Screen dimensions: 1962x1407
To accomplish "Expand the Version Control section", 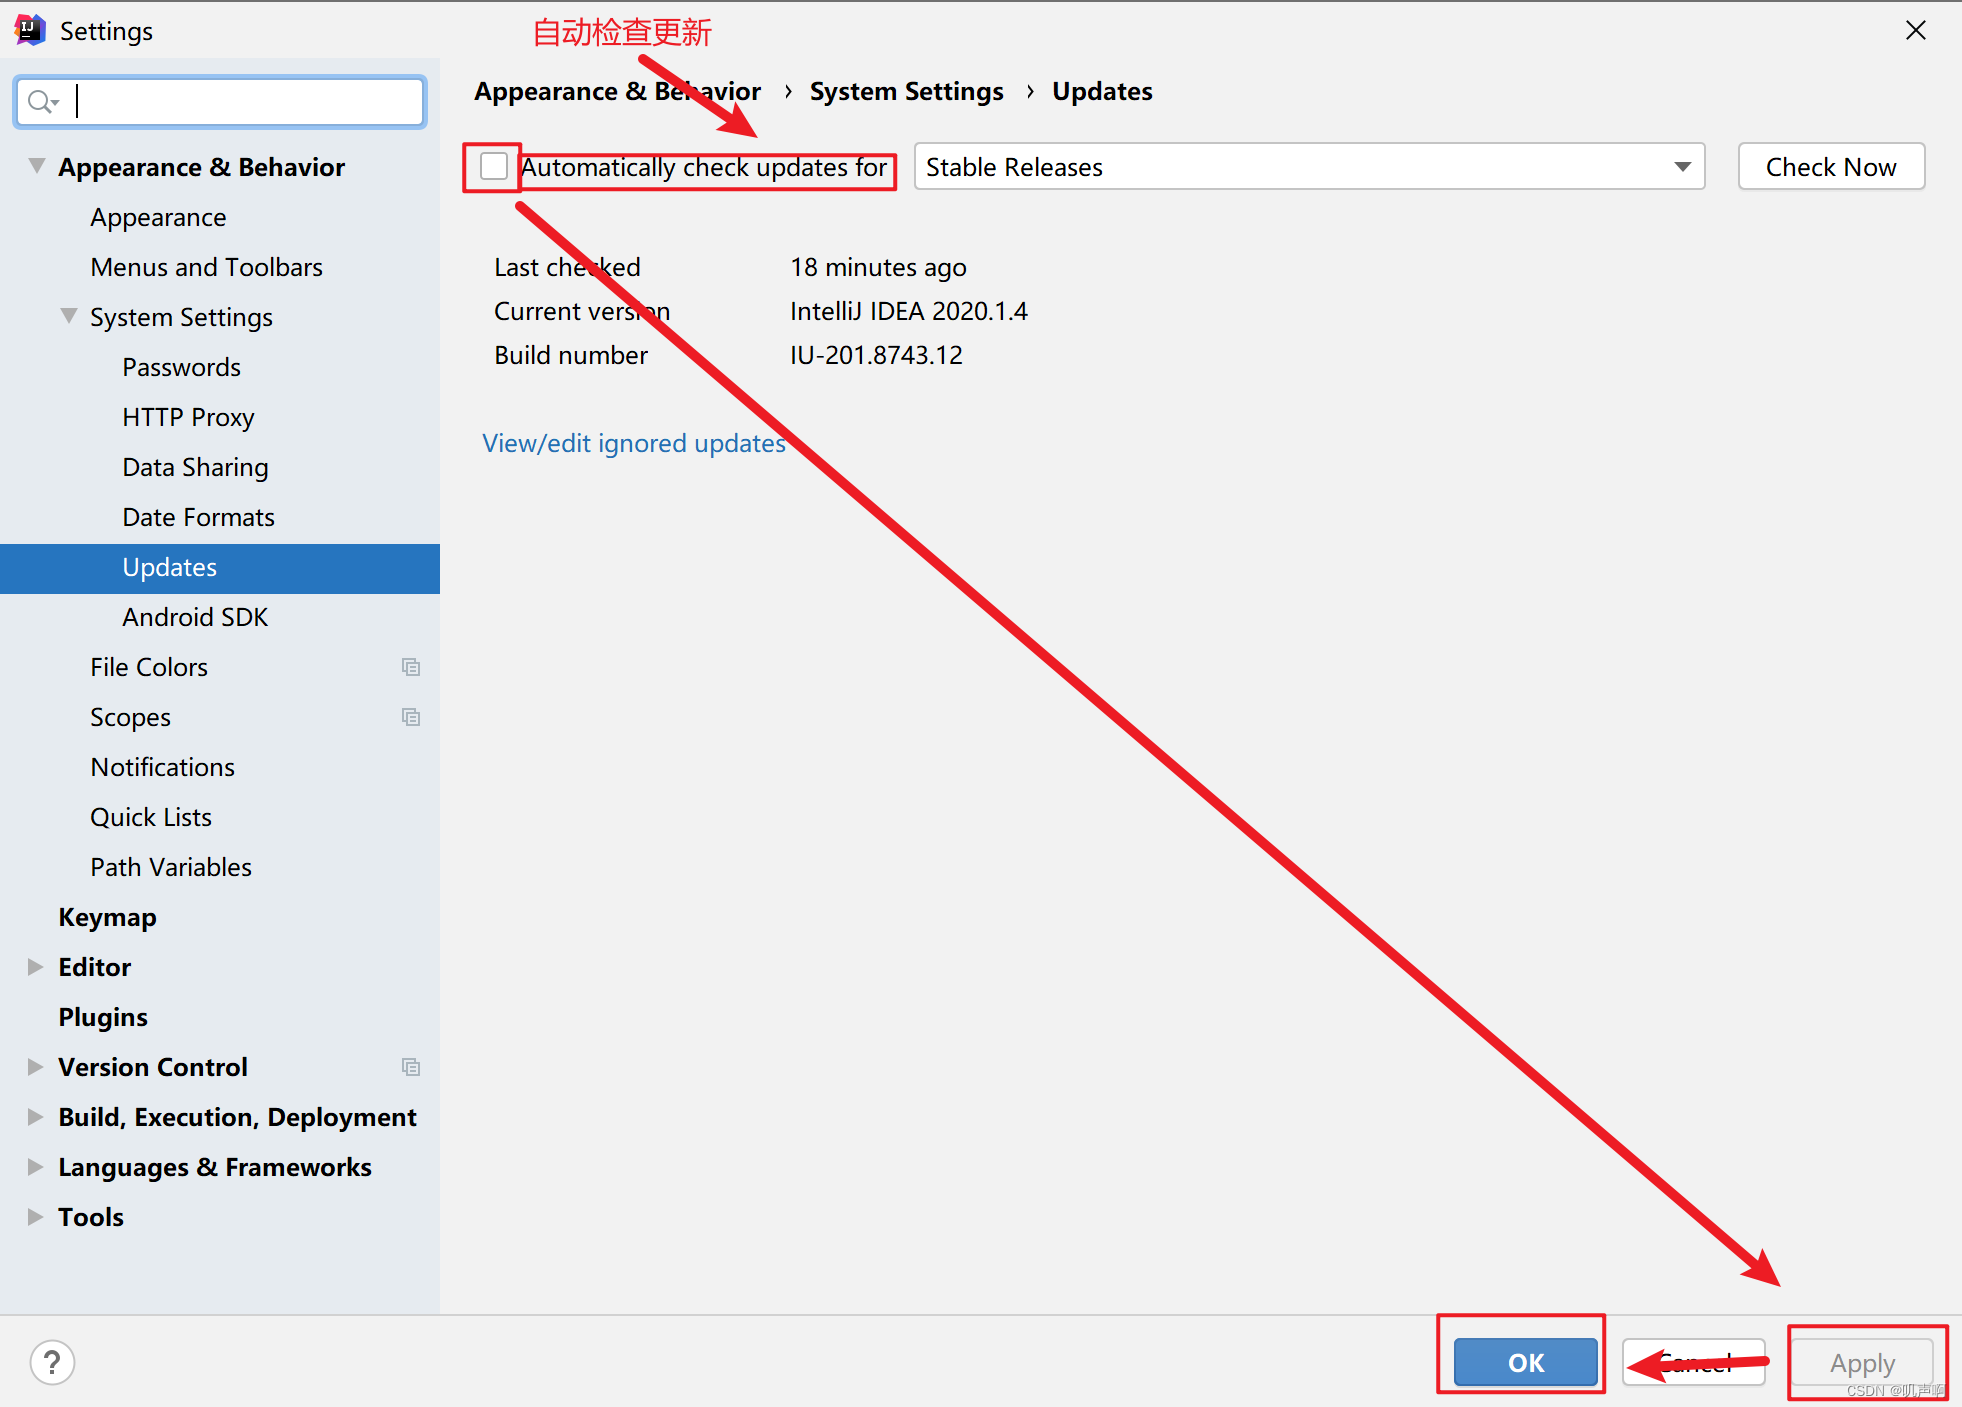I will tap(35, 1067).
